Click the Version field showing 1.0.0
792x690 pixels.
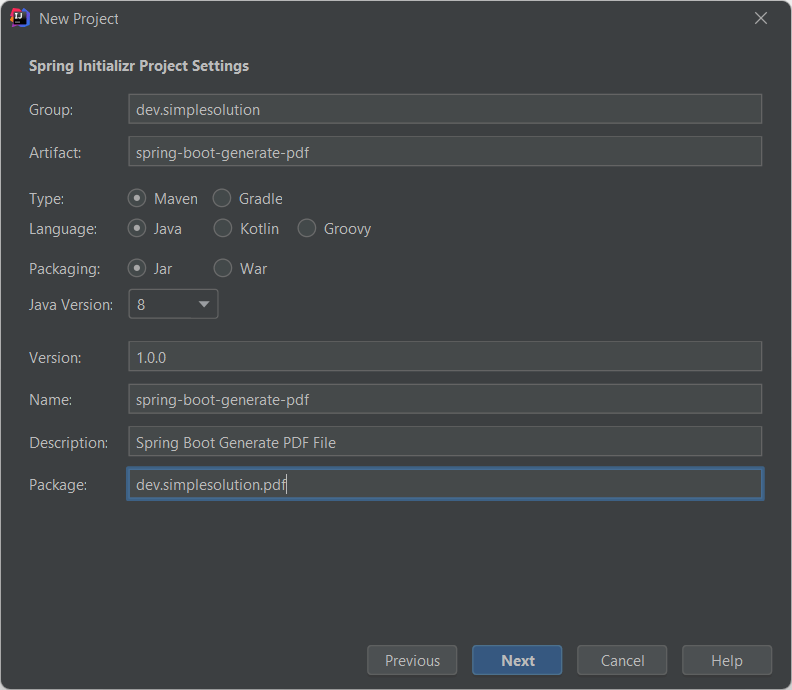(x=445, y=357)
